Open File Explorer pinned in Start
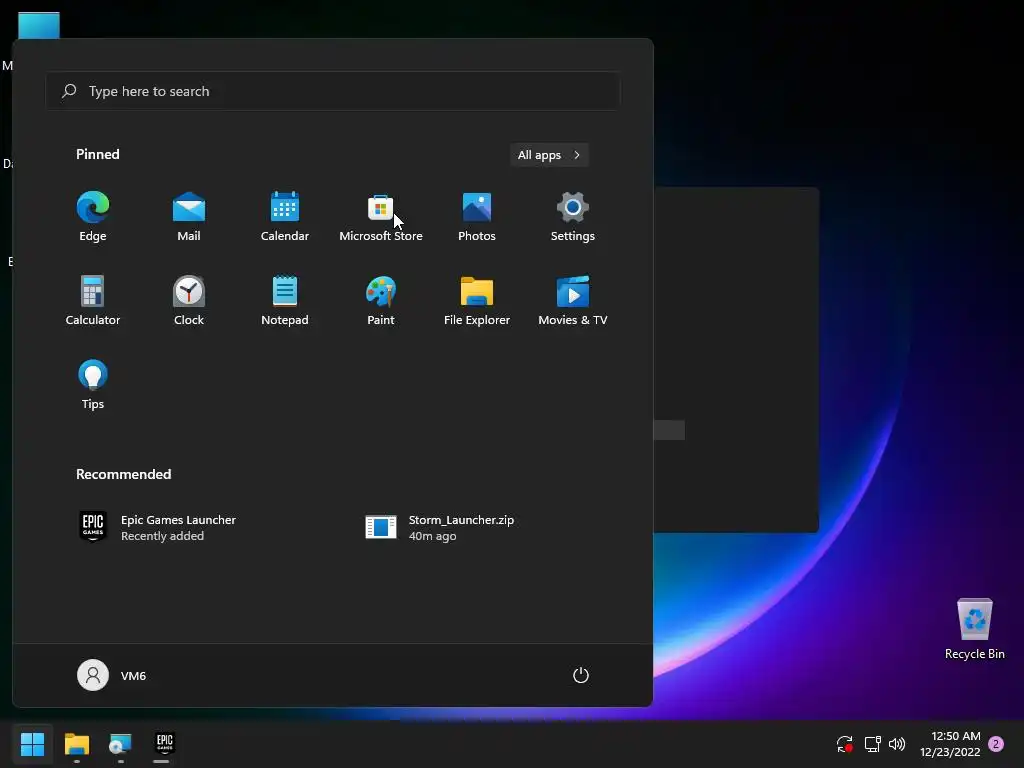1024x768 pixels. (477, 301)
